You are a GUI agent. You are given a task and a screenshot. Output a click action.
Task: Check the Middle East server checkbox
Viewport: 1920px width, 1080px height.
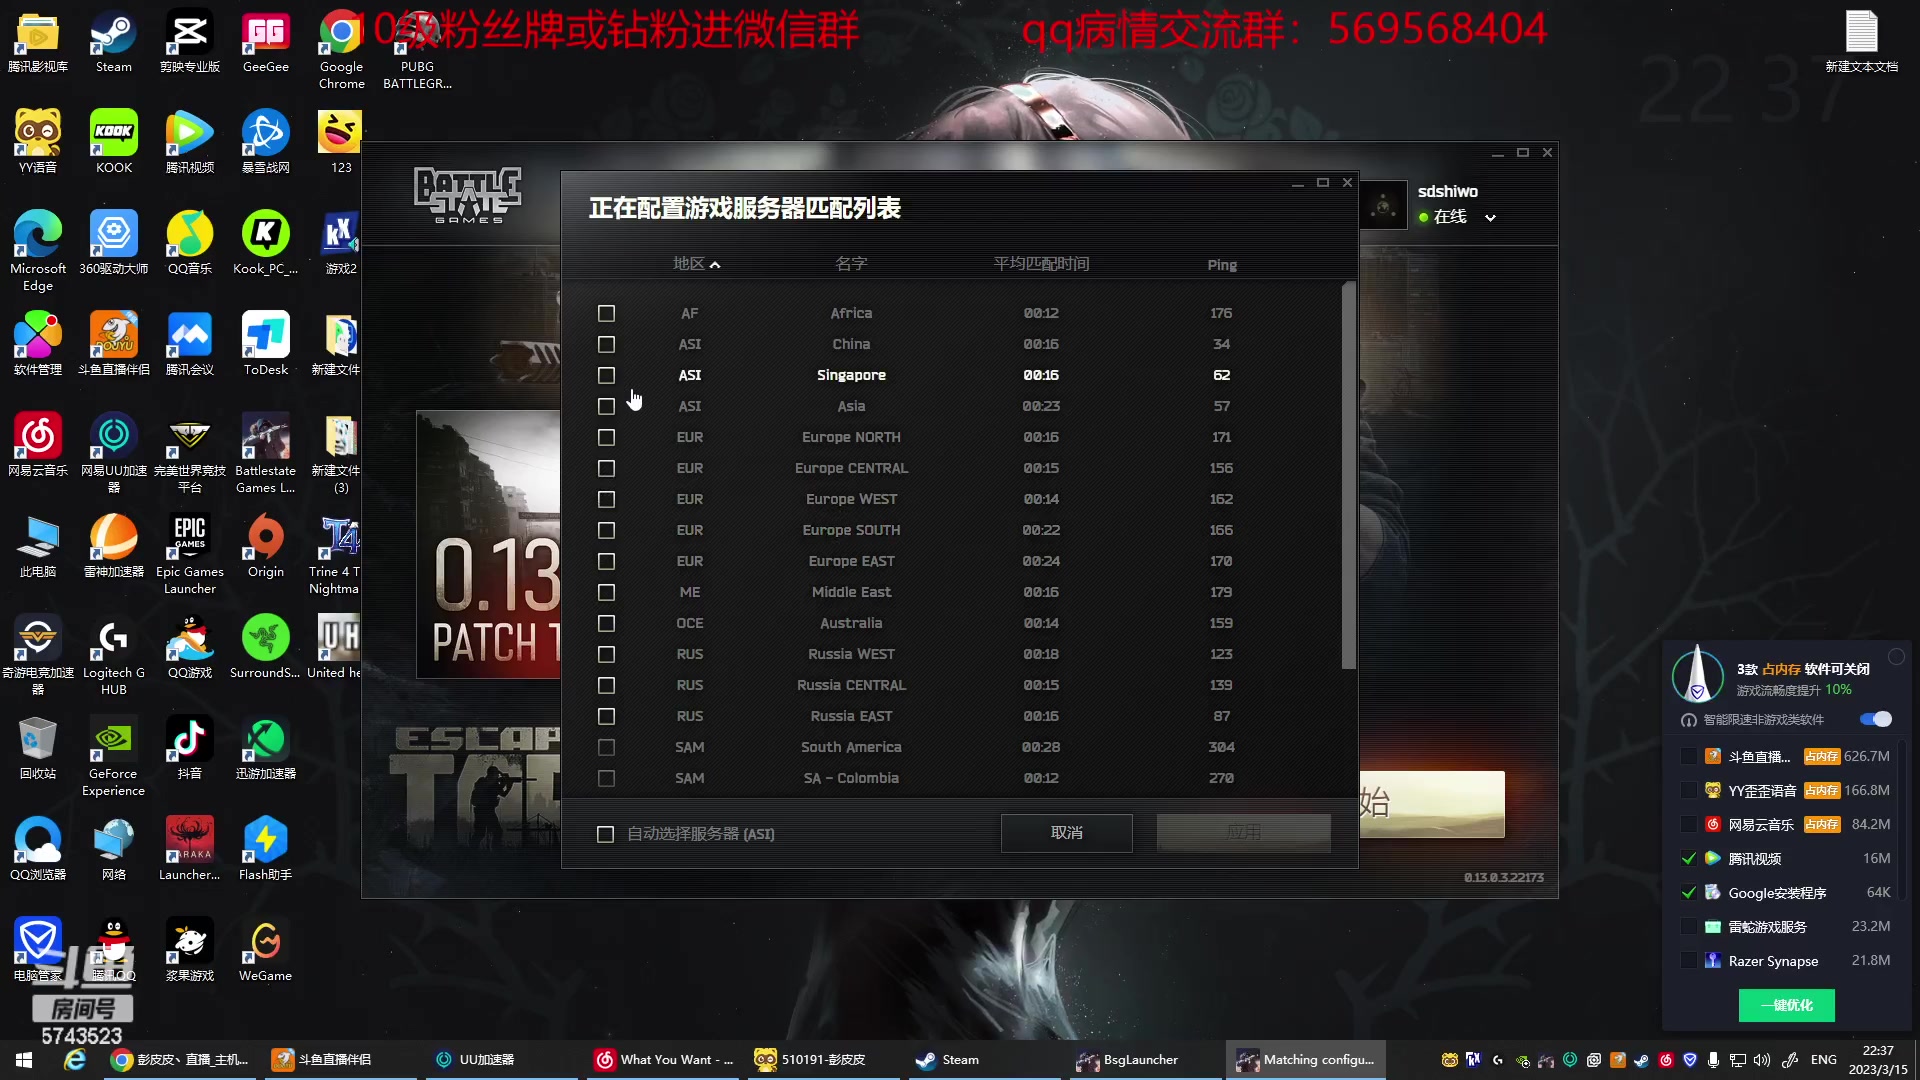coord(606,593)
